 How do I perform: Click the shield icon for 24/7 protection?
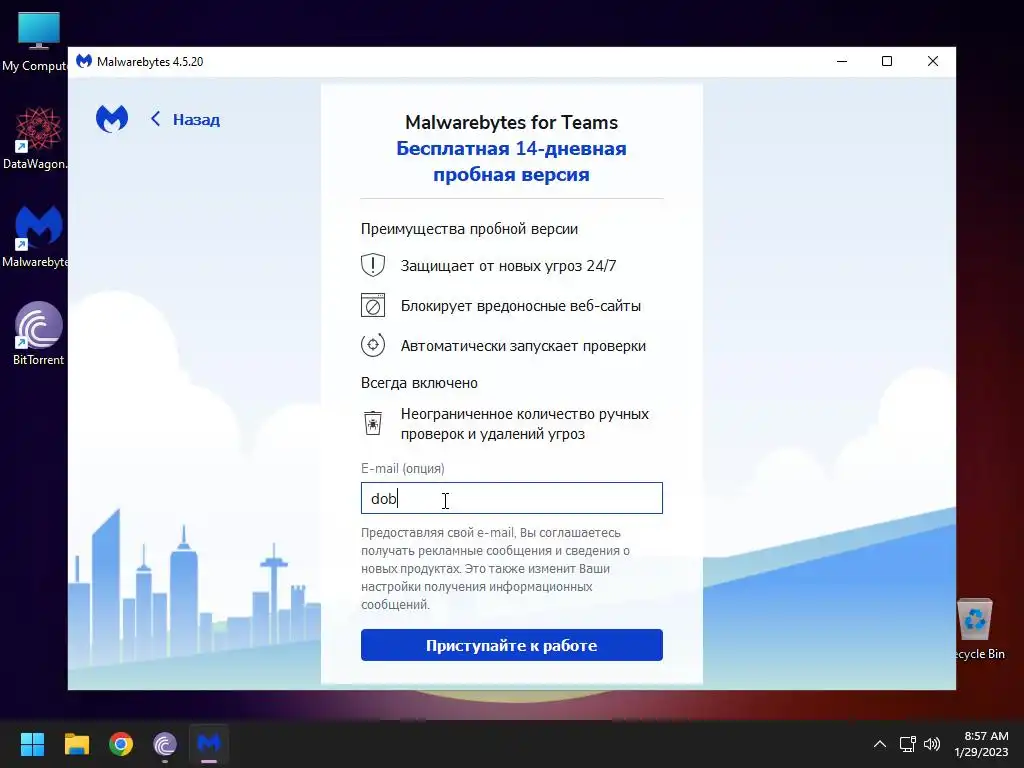[x=373, y=265]
